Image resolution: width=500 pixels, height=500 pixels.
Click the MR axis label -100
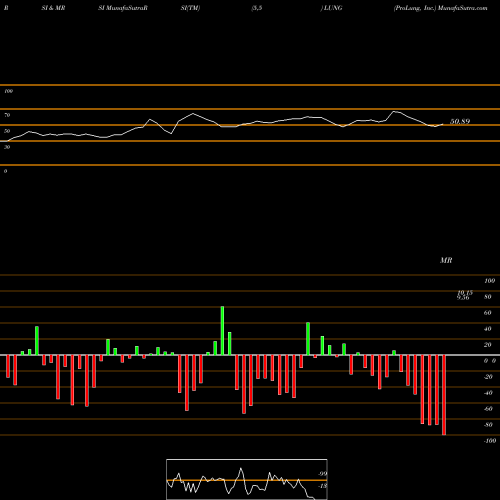pos(490,441)
